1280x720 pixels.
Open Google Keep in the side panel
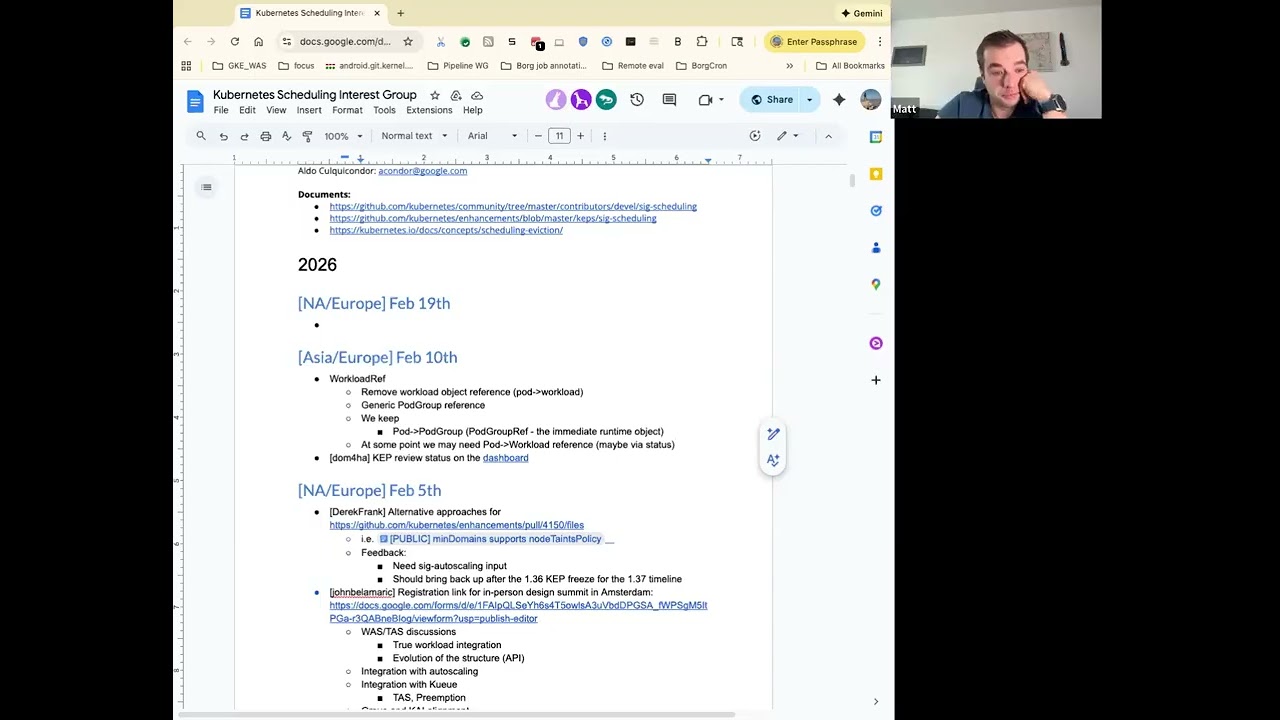876,174
